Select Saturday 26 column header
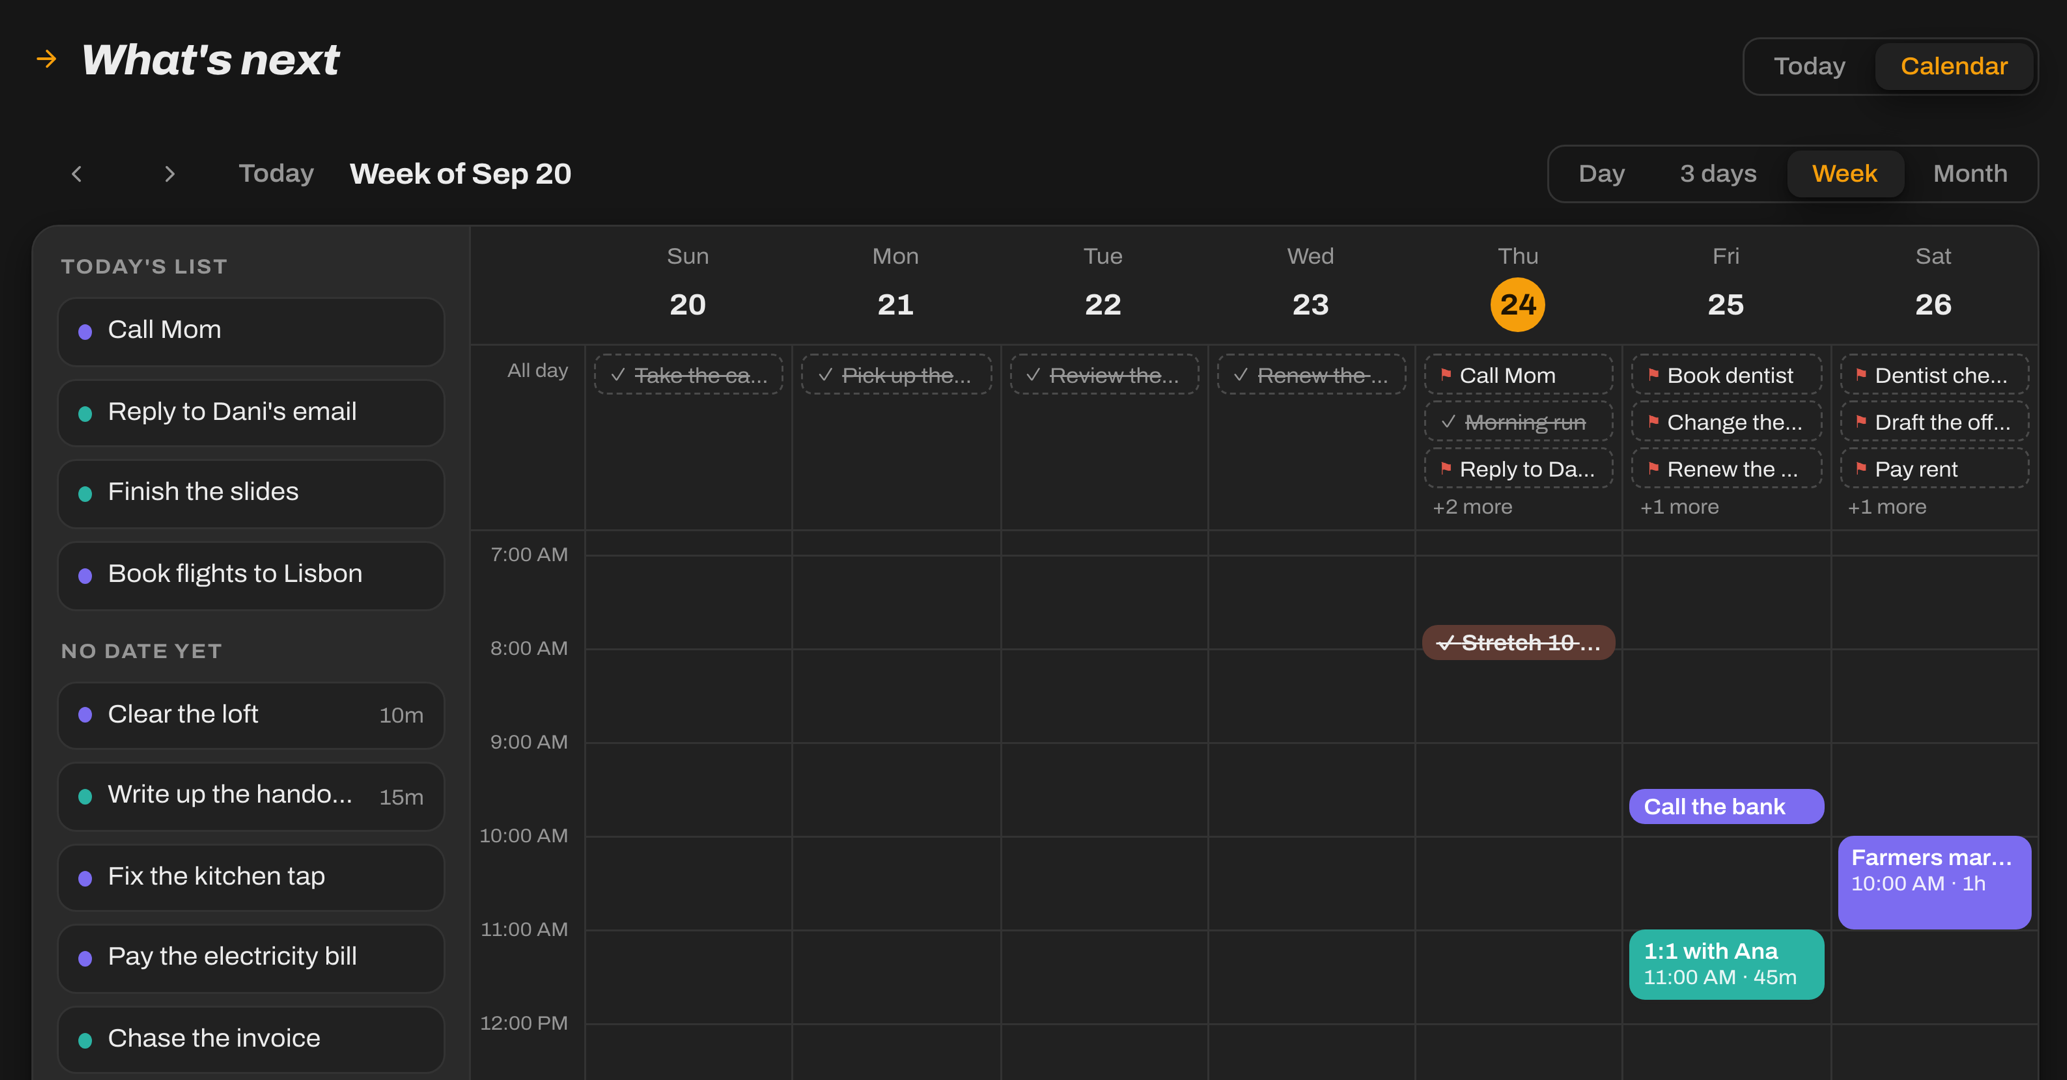 [1933, 285]
